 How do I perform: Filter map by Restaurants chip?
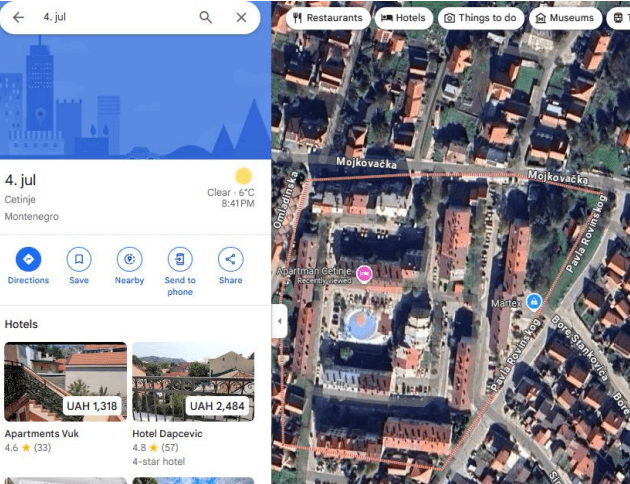[326, 18]
